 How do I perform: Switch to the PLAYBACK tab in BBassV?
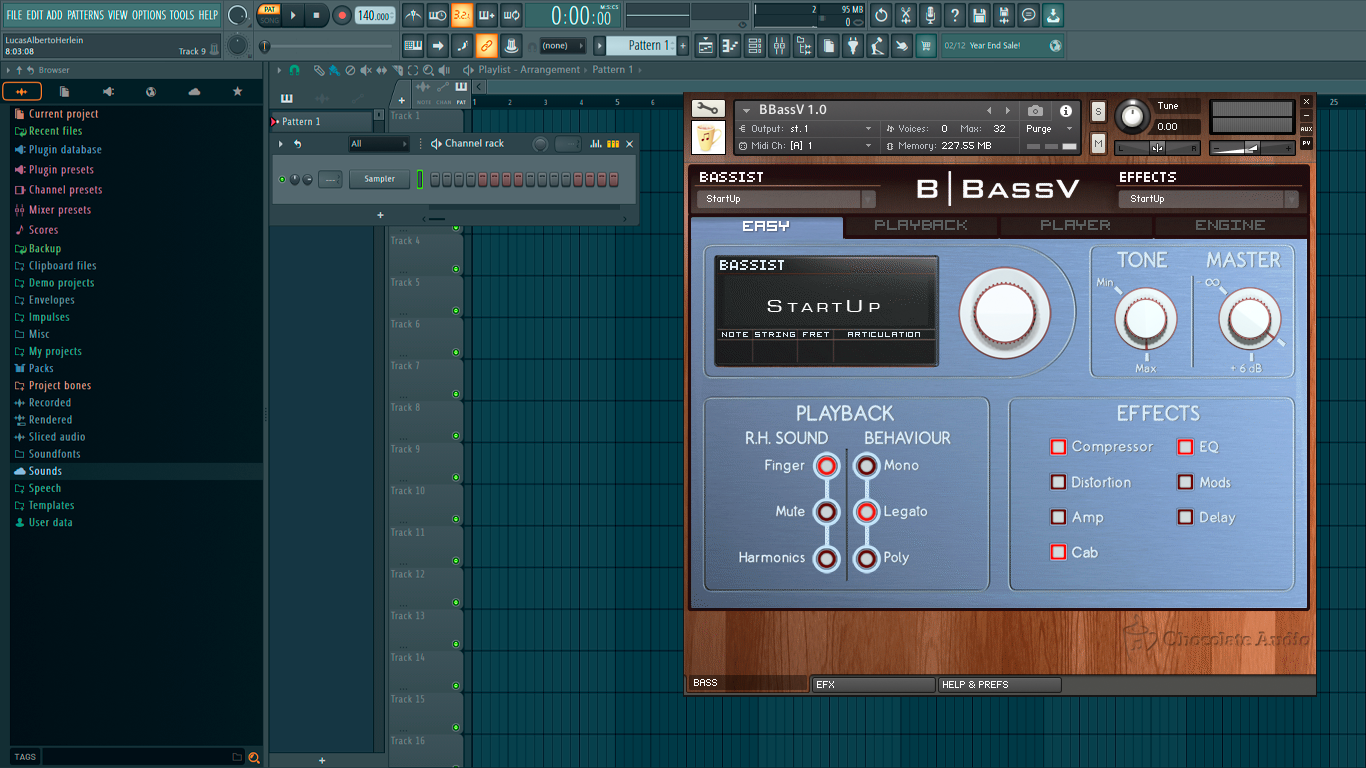921,226
